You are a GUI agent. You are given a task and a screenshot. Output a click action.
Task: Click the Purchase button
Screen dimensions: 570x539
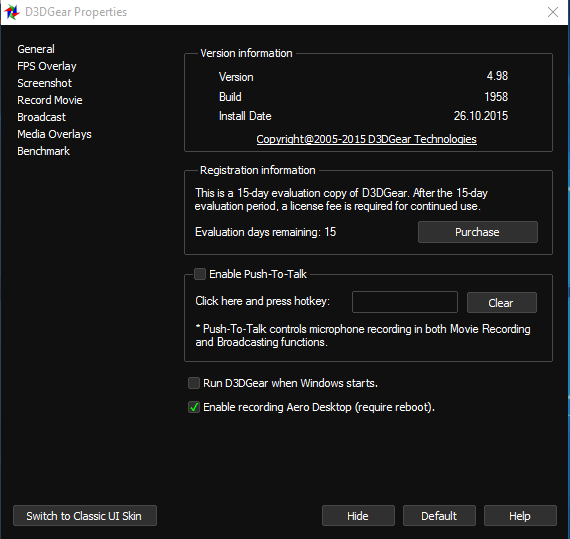click(478, 232)
